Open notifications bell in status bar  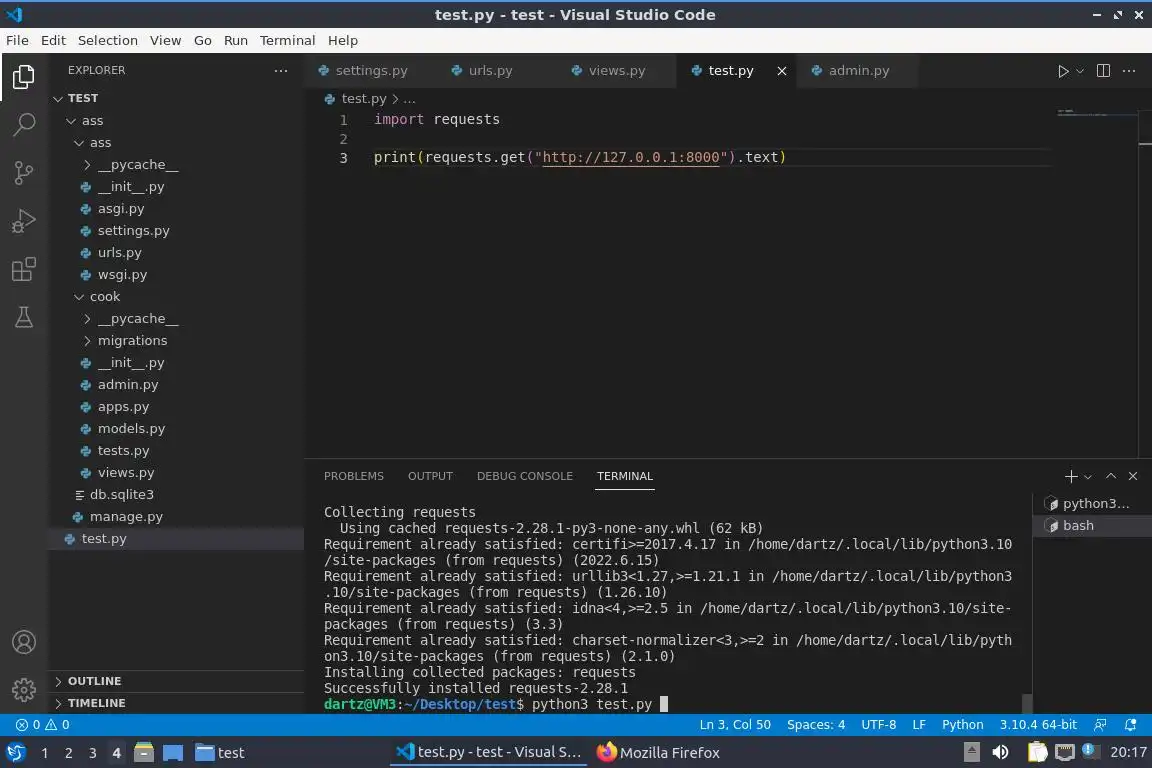point(1131,725)
